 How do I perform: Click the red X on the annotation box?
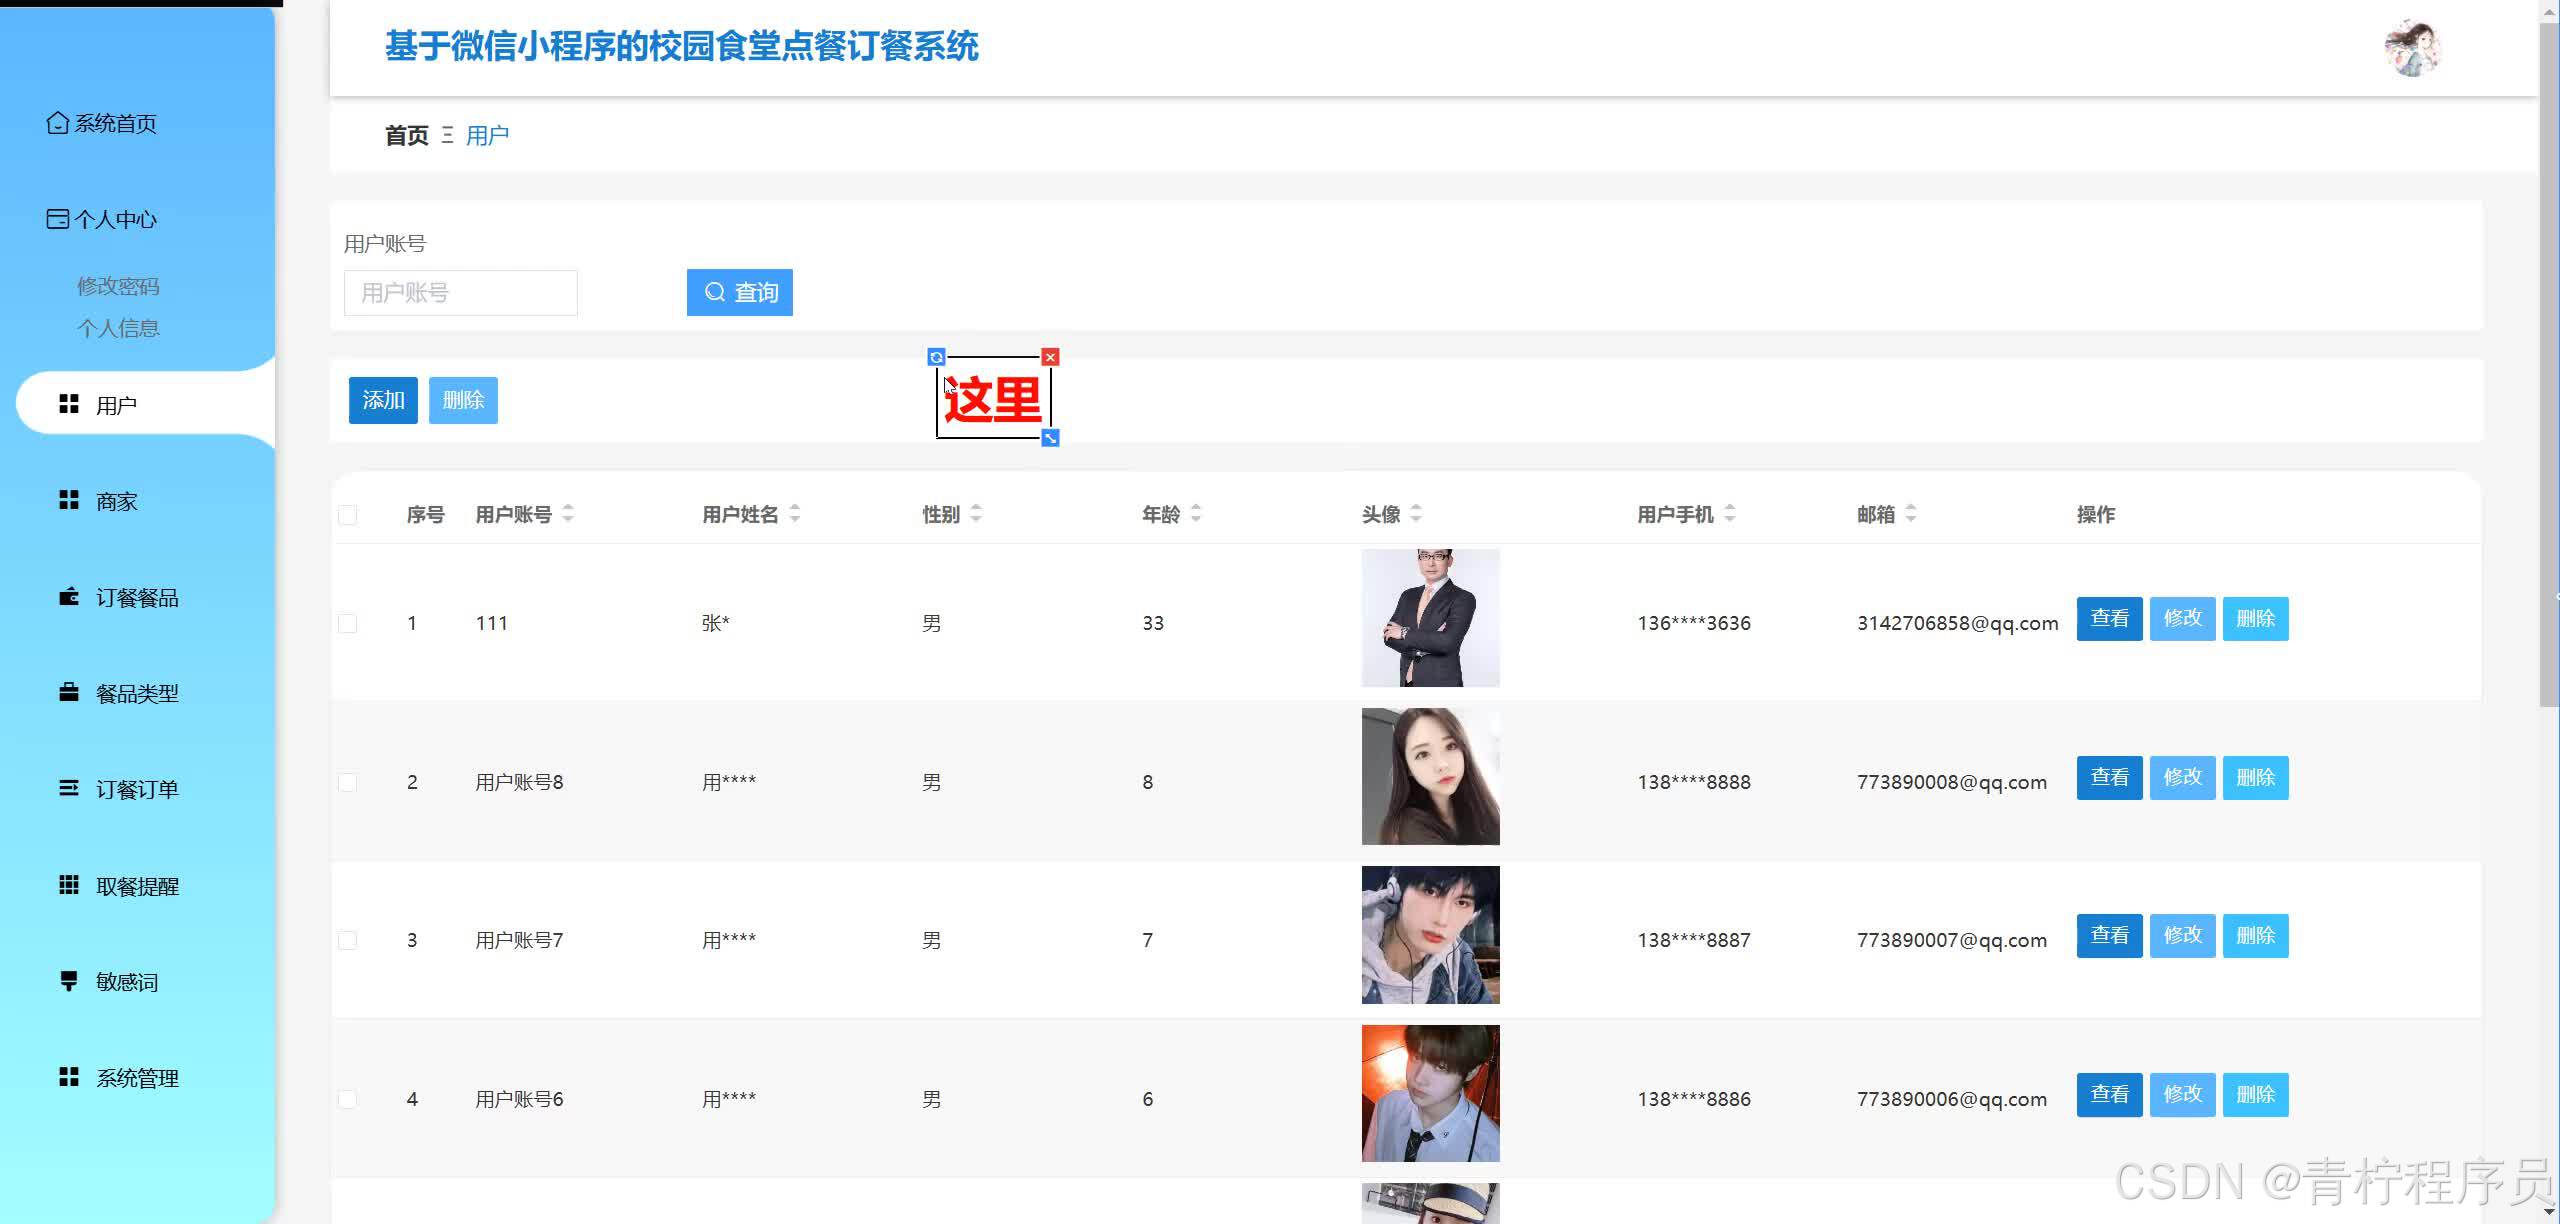coord(1050,357)
